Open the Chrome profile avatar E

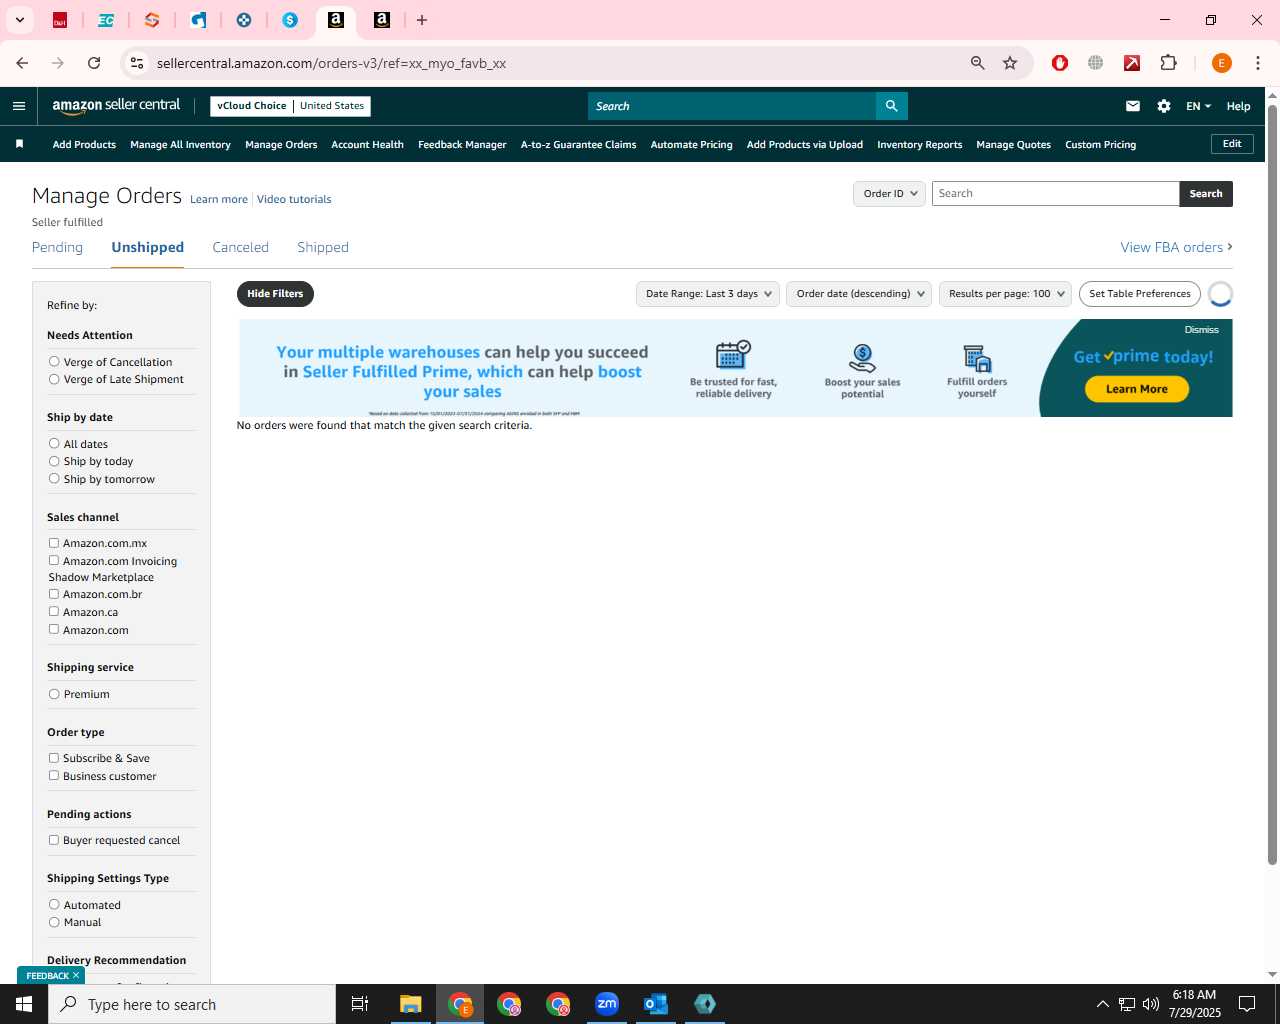pyautogui.click(x=1221, y=63)
